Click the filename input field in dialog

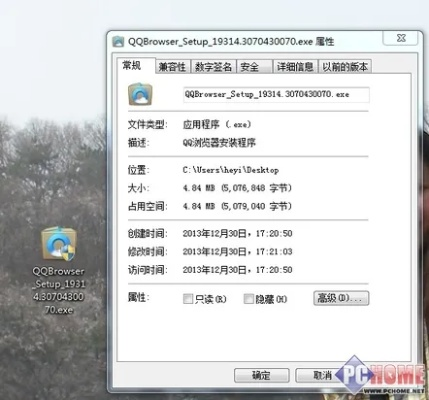click(x=276, y=94)
